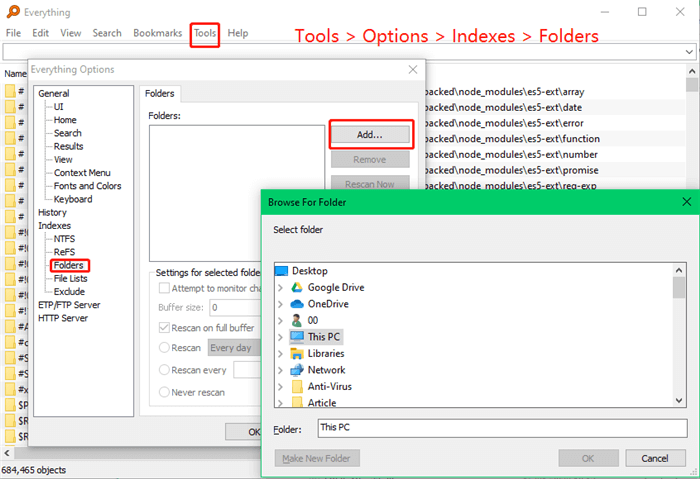Select NTFS in the options tree
Image resolution: width=700 pixels, height=479 pixels.
(64, 239)
